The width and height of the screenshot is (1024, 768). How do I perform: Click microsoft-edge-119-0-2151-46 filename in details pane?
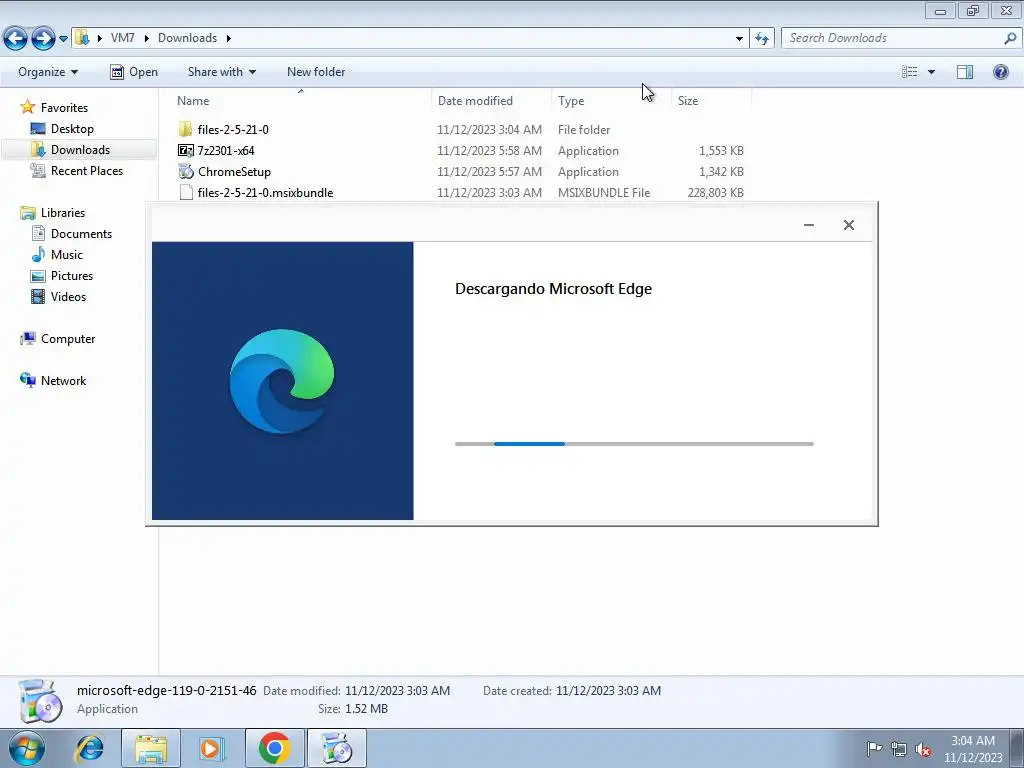[167, 690]
